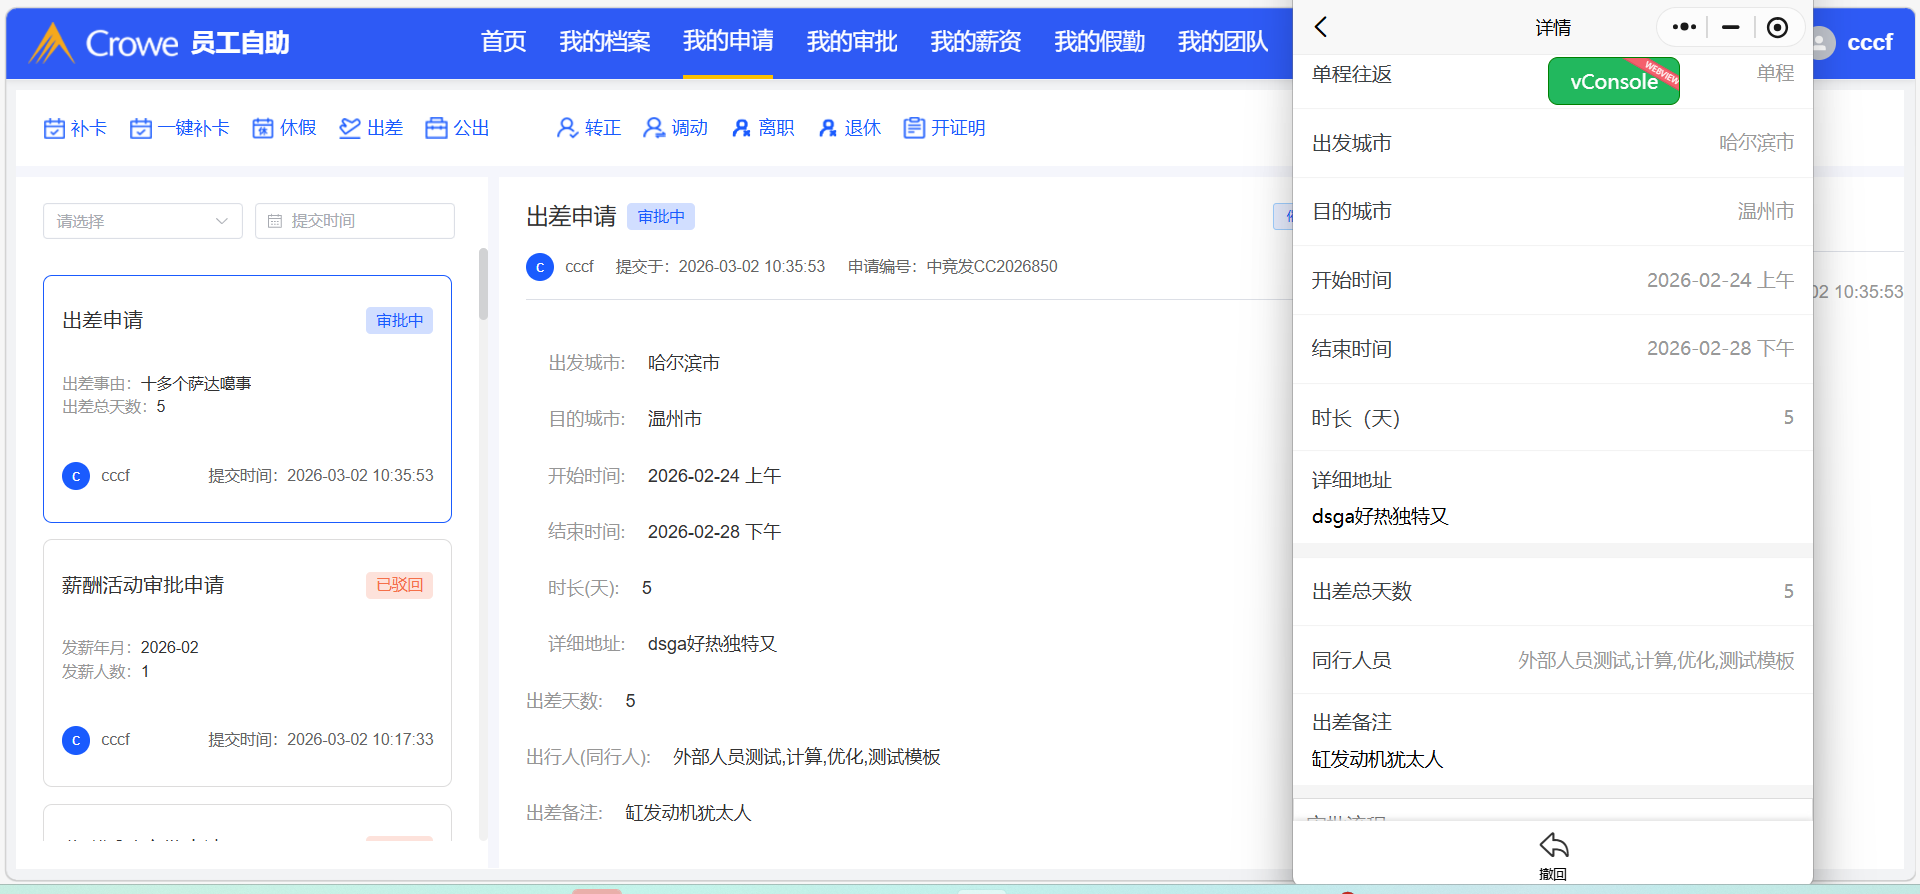
Task: Select the 出差 business trip icon
Action: 349,129
